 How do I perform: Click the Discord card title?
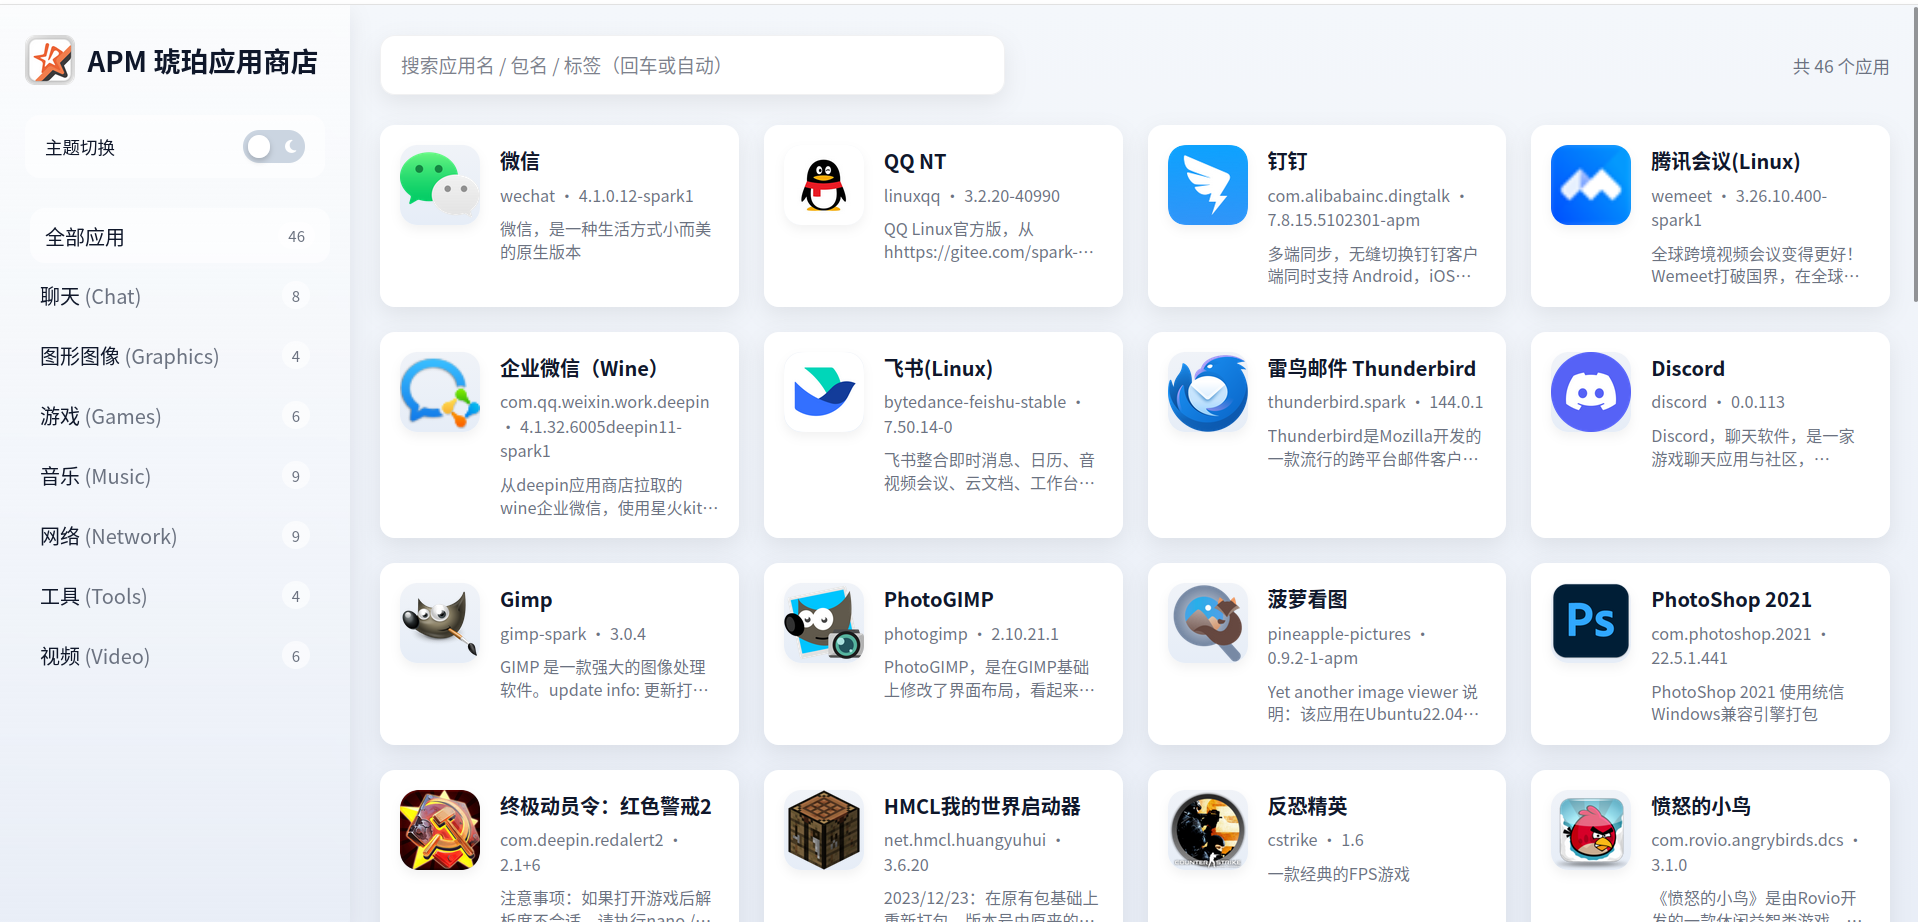pyautogui.click(x=1688, y=369)
